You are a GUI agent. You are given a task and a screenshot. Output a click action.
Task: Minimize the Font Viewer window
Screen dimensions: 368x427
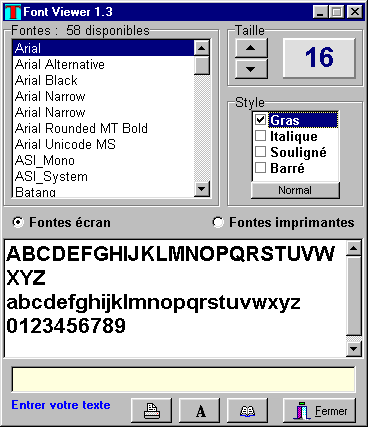[x=320, y=12]
